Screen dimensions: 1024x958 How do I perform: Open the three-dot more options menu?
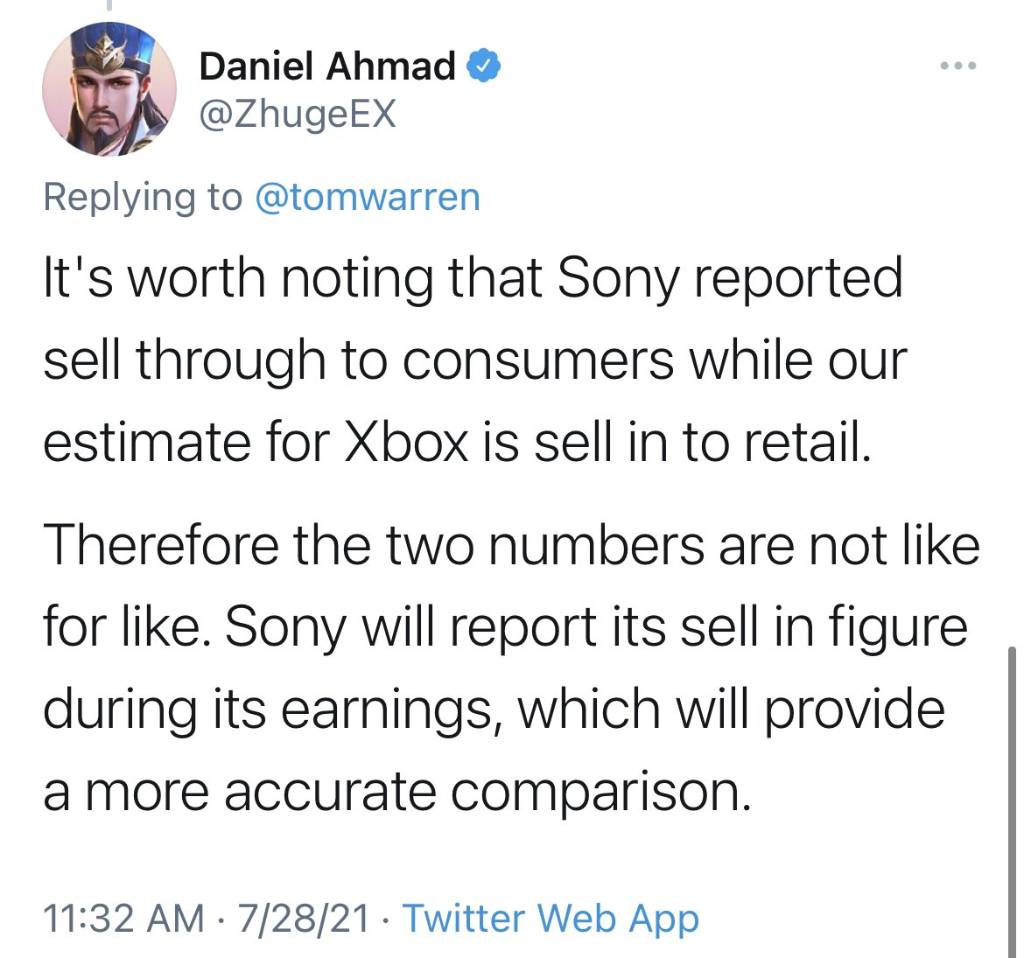point(957,67)
